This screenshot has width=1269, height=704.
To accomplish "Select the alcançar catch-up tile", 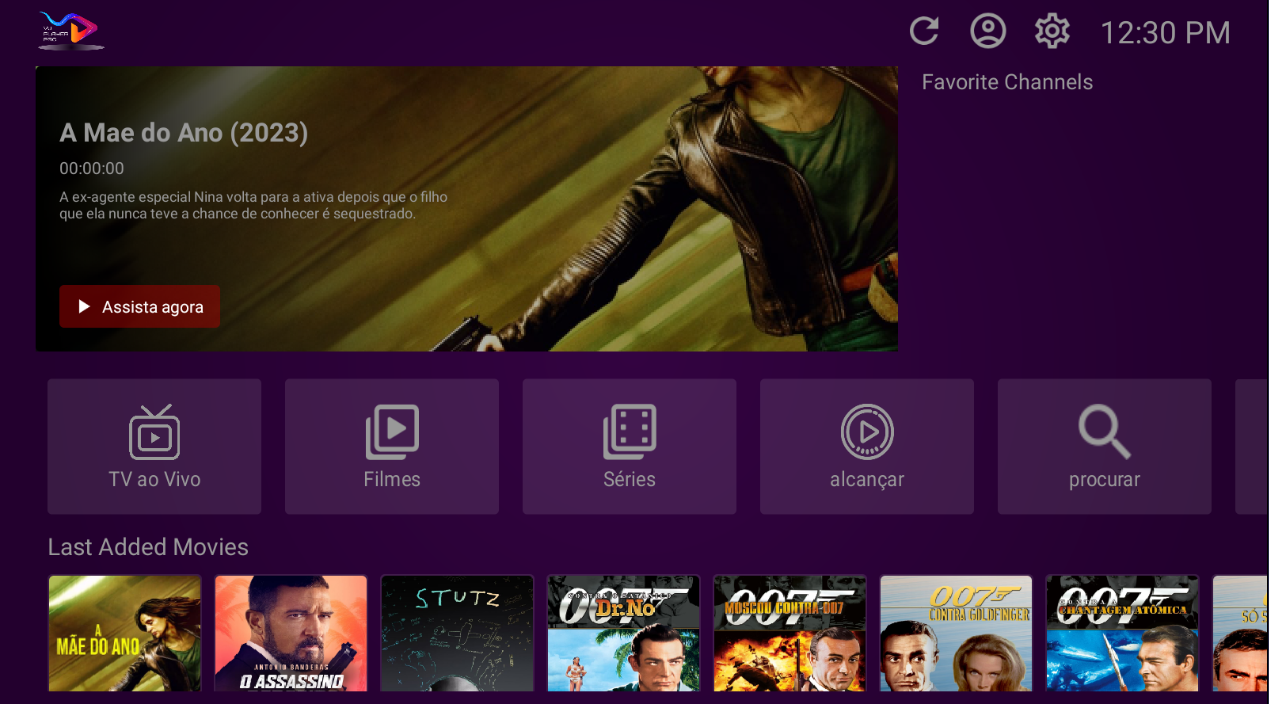I will 867,446.
